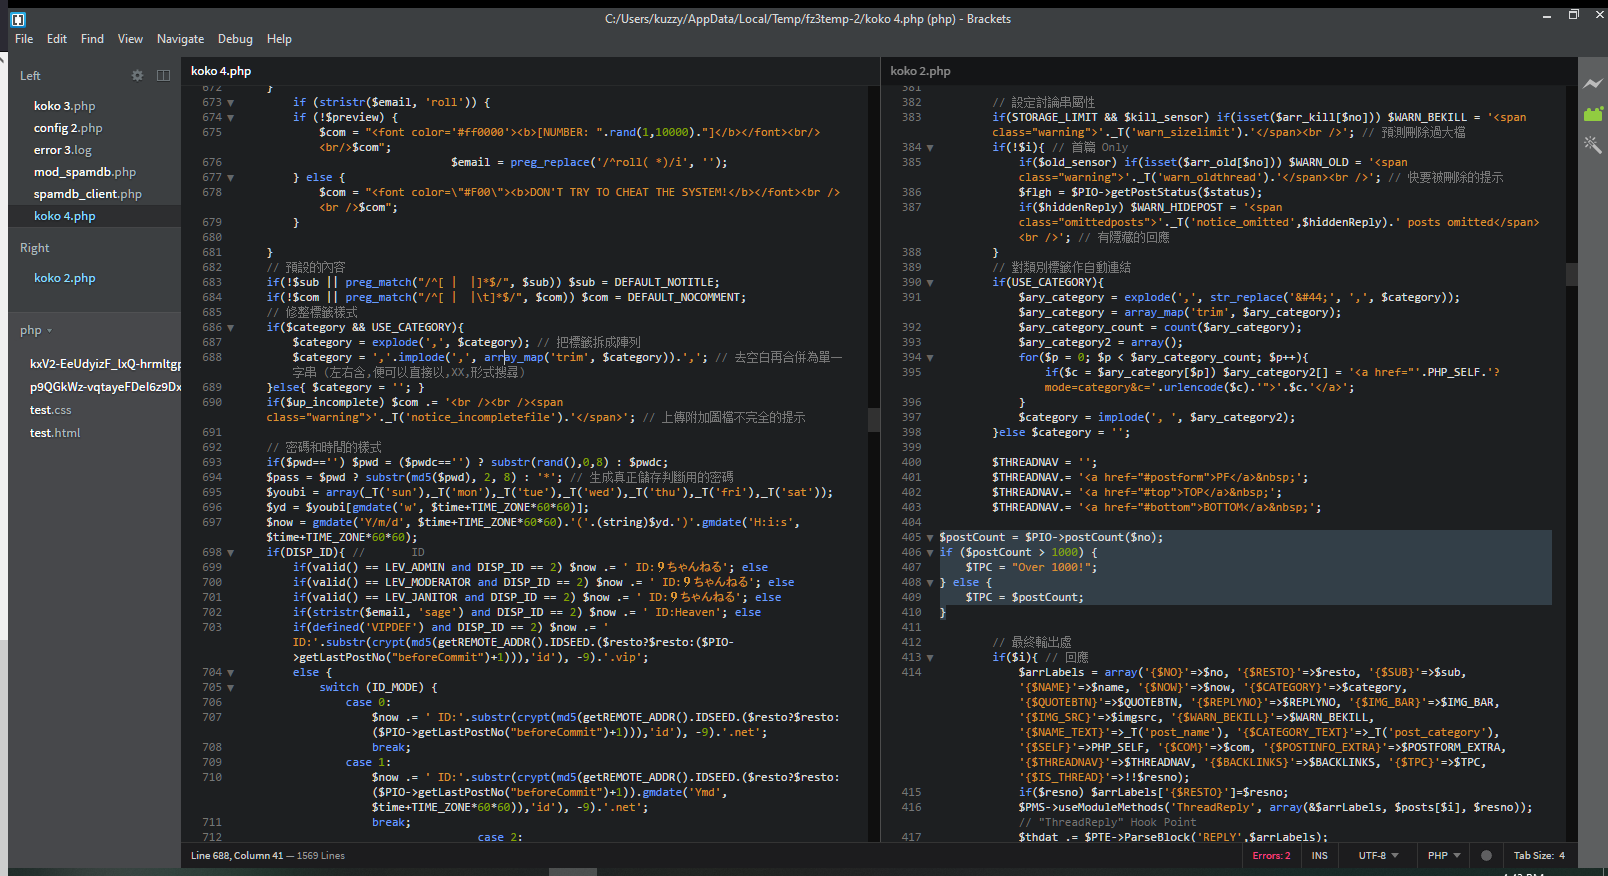This screenshot has width=1608, height=876.
Task: Open spamdb_client.php from working files
Action: tap(87, 194)
